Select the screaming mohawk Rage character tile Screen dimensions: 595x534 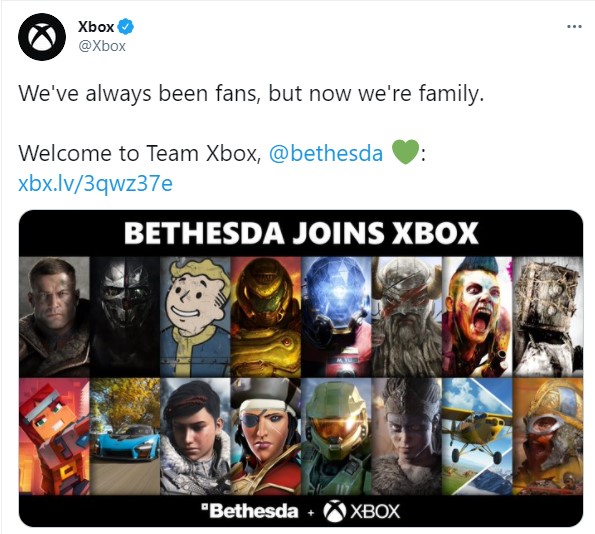[477, 317]
